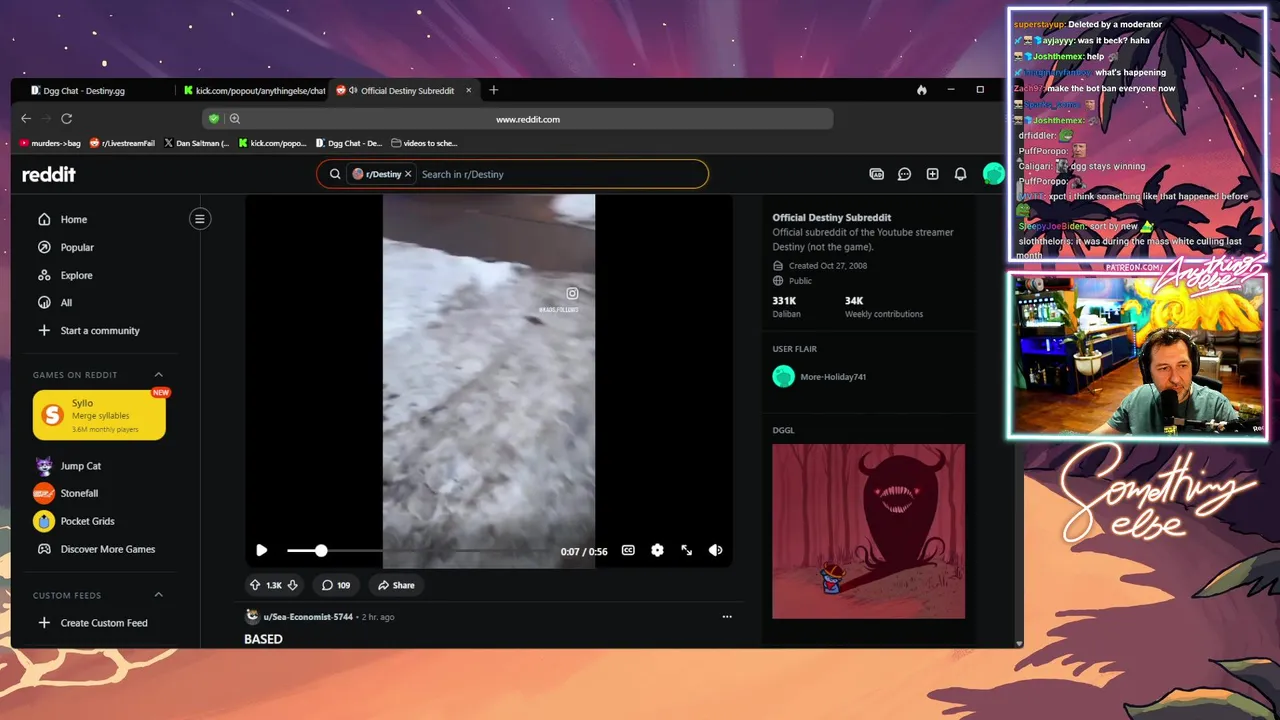The image size is (1280, 720).
Task: Click the DGGL sidebar image
Action: pos(868,531)
